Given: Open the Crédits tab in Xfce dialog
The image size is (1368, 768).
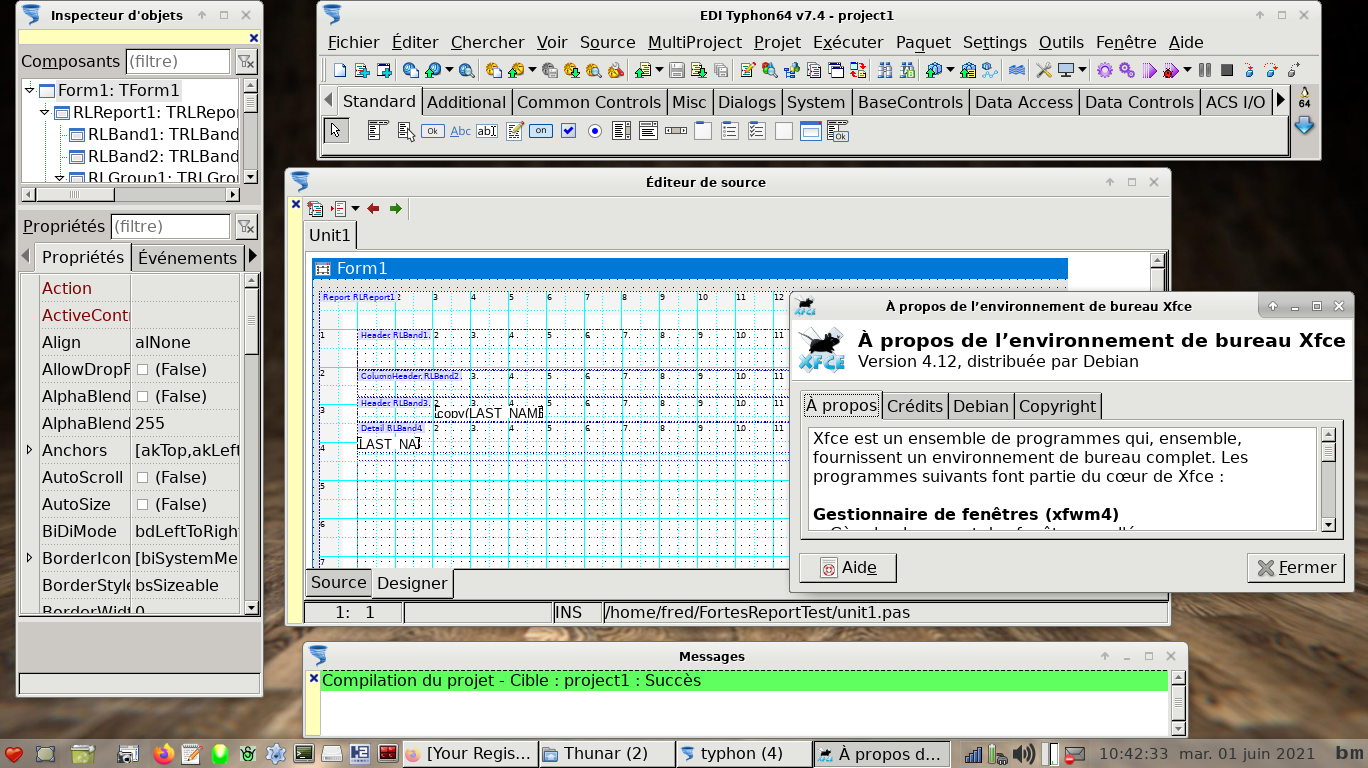Looking at the screenshot, I should click(915, 405).
